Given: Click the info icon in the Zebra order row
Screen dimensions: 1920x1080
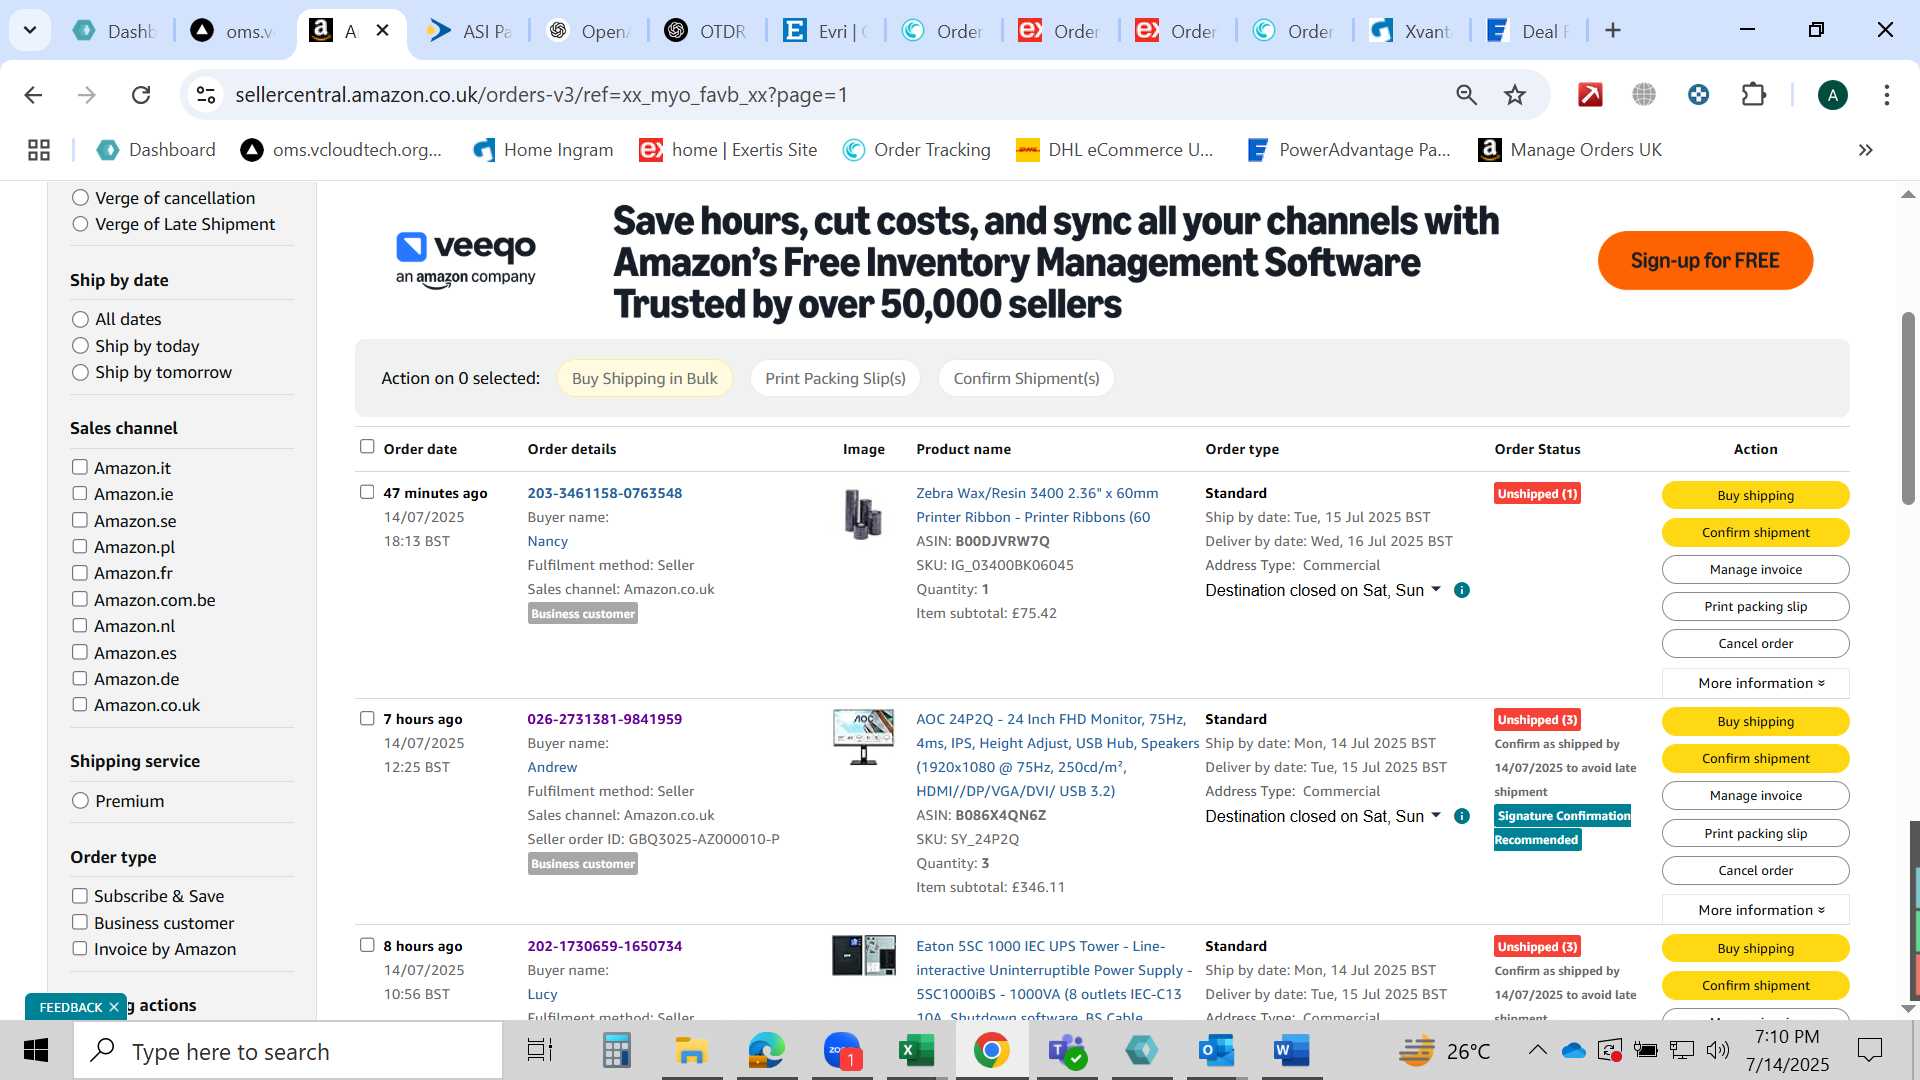Looking at the screenshot, I should point(1462,590).
